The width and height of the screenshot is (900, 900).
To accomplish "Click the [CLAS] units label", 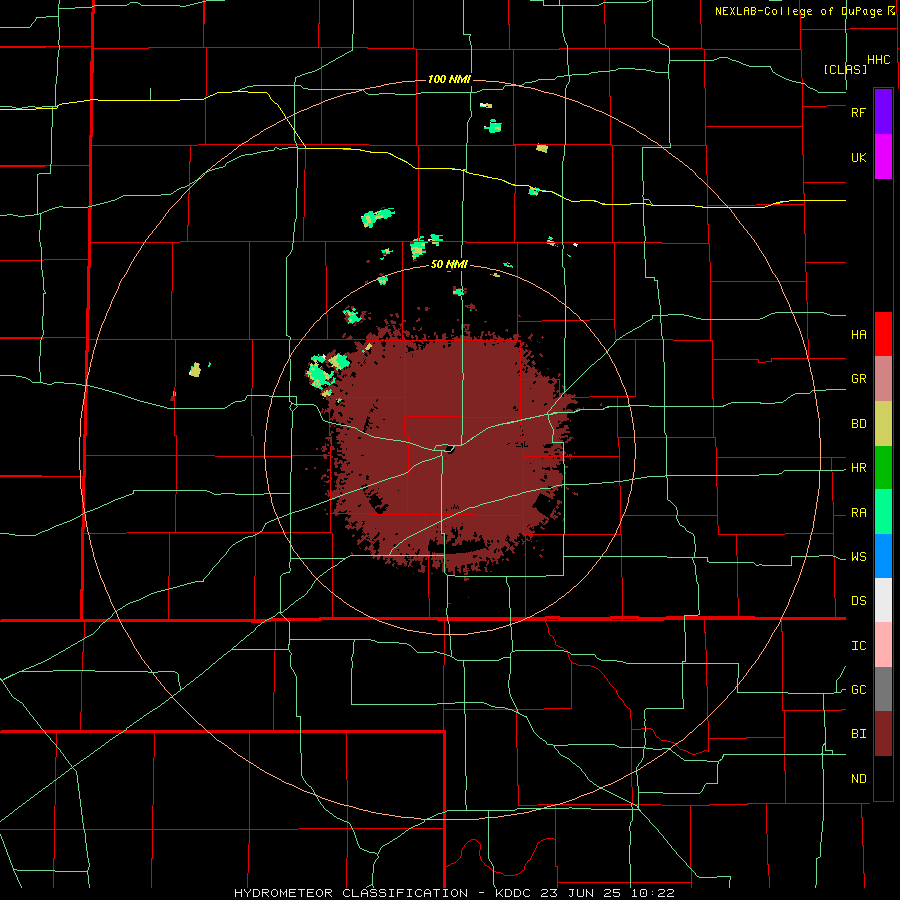I will tap(845, 69).
